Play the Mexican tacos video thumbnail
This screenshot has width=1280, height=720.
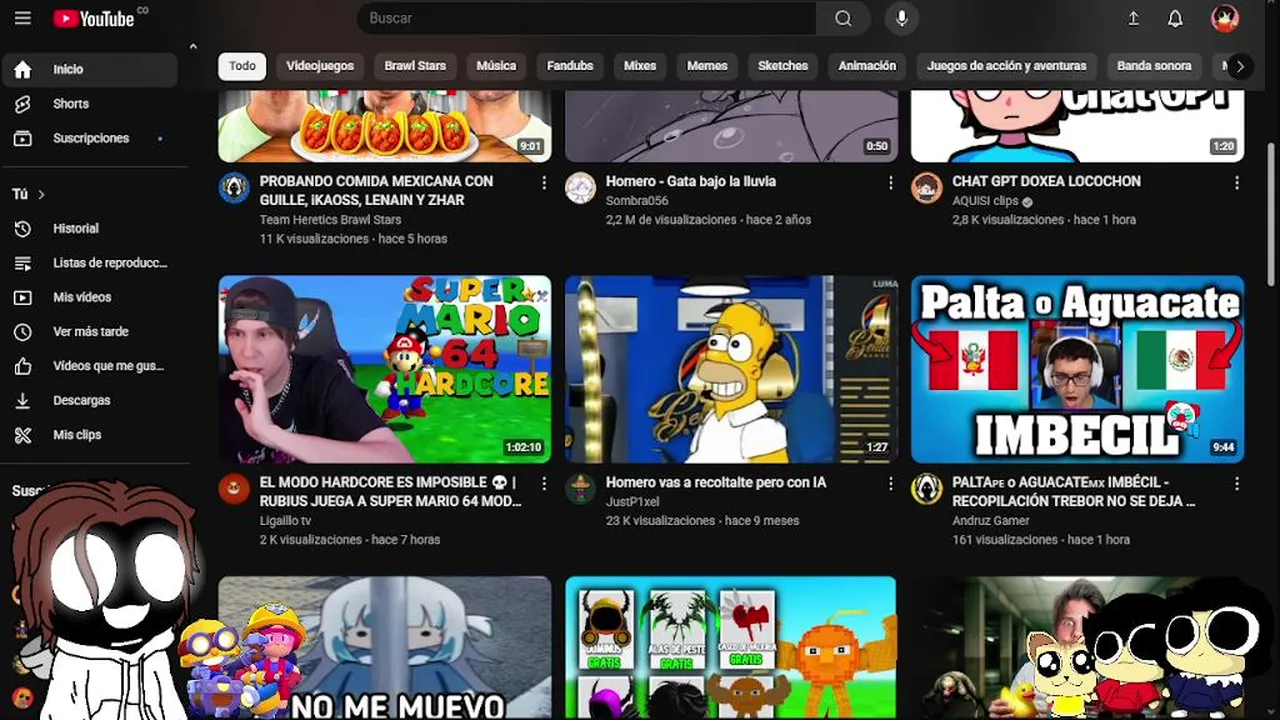385,126
